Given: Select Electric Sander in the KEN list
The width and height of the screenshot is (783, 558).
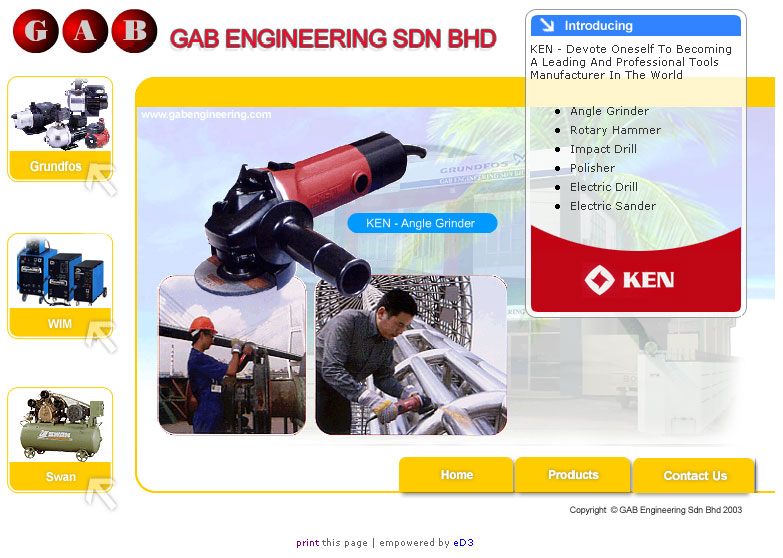Looking at the screenshot, I should [x=613, y=206].
